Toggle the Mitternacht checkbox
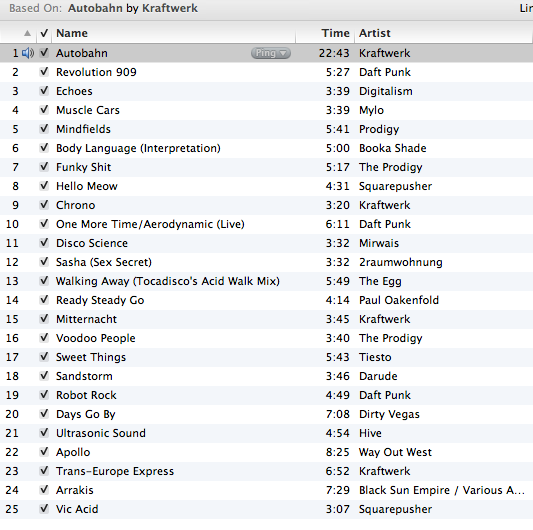This screenshot has height=530, width=533. point(44,319)
